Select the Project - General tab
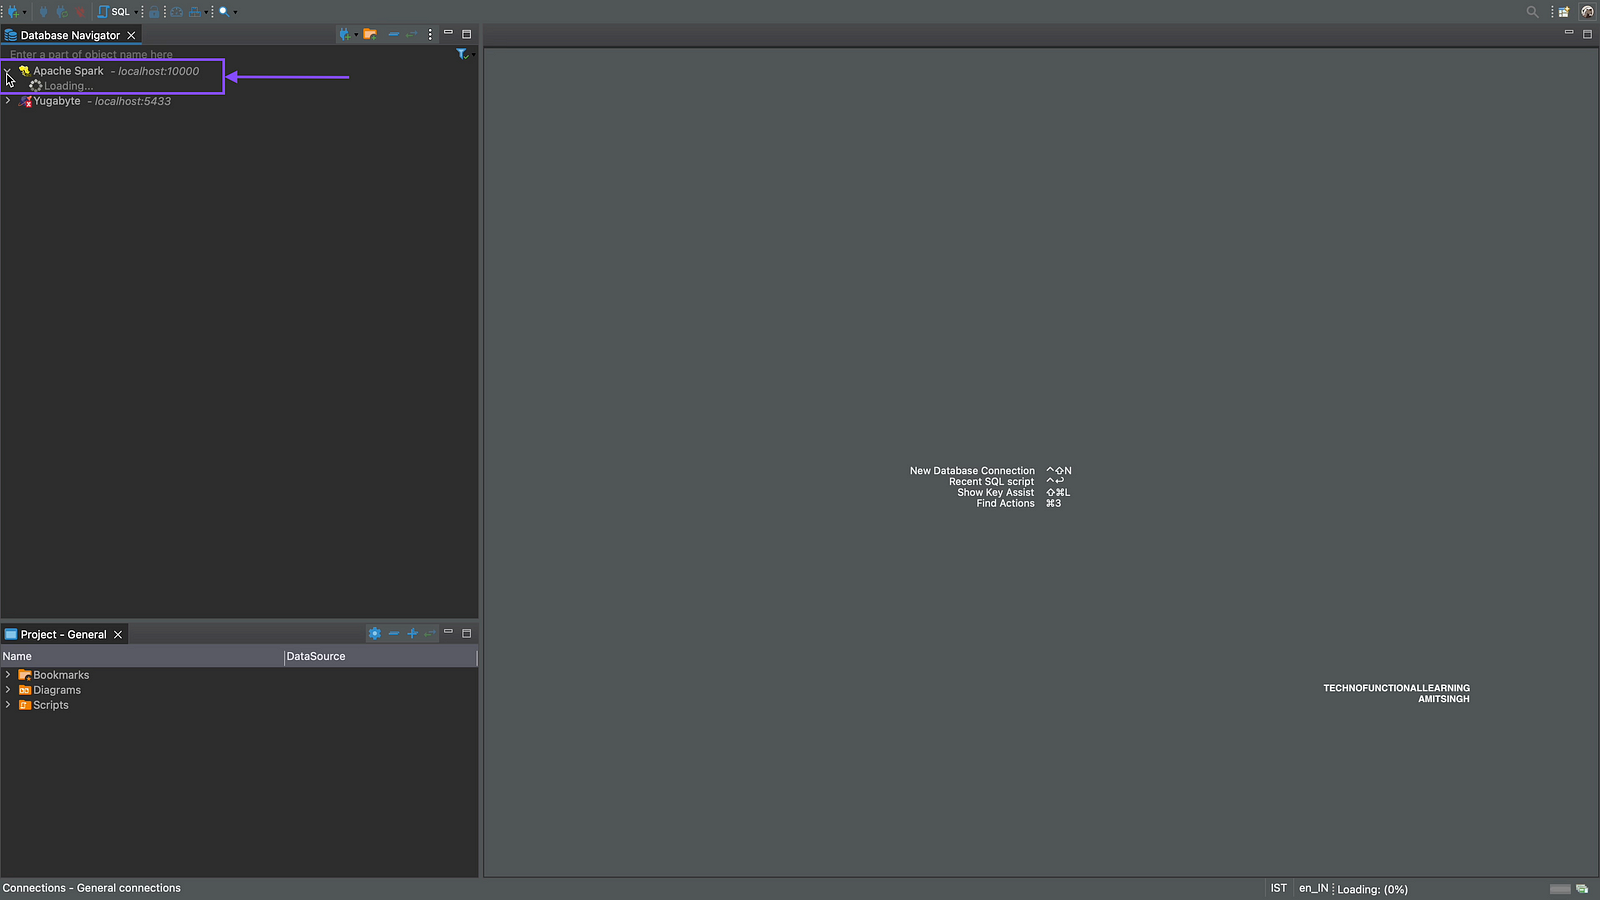 (x=63, y=635)
